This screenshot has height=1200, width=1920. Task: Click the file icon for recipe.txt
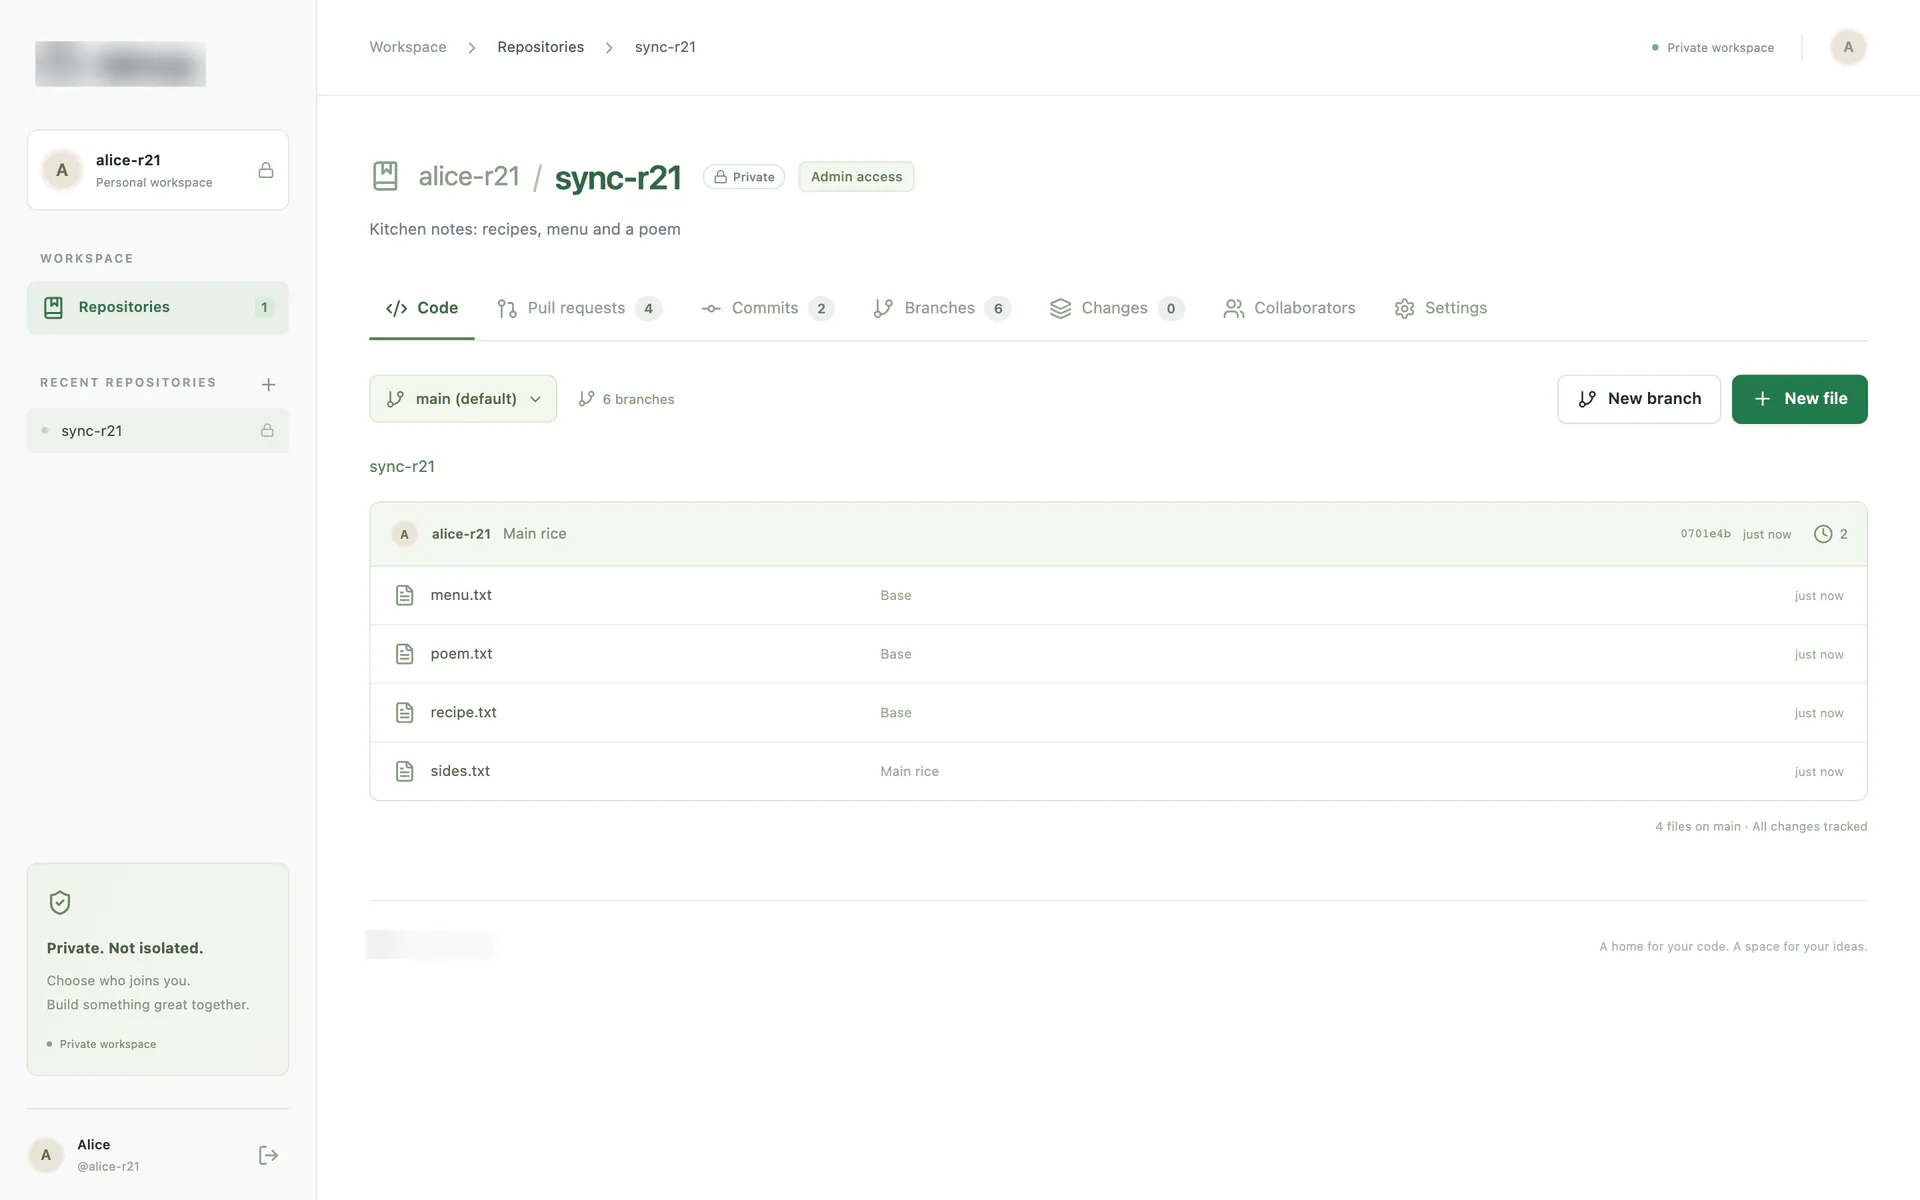click(404, 713)
